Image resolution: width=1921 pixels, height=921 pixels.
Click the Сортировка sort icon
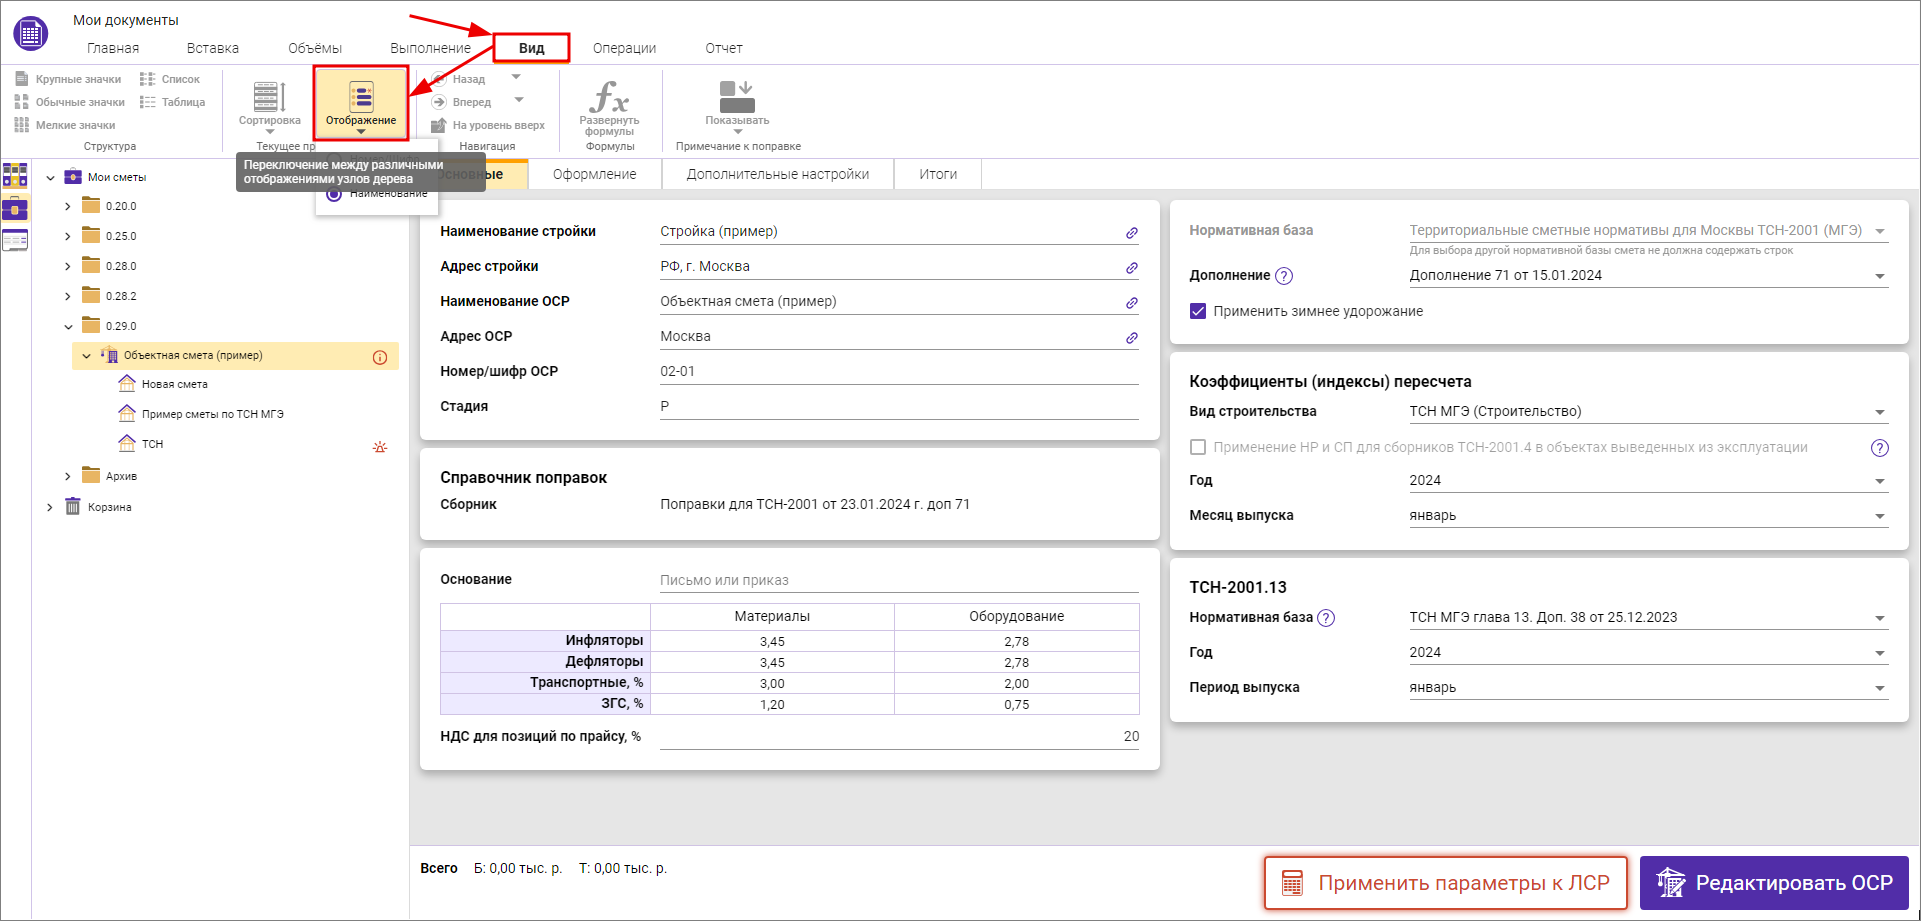click(269, 99)
